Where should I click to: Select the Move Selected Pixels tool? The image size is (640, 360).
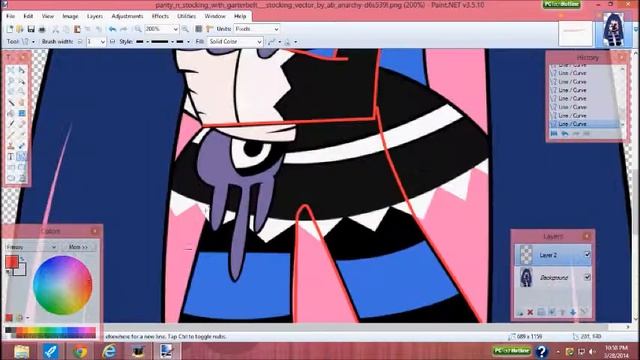tap(22, 70)
